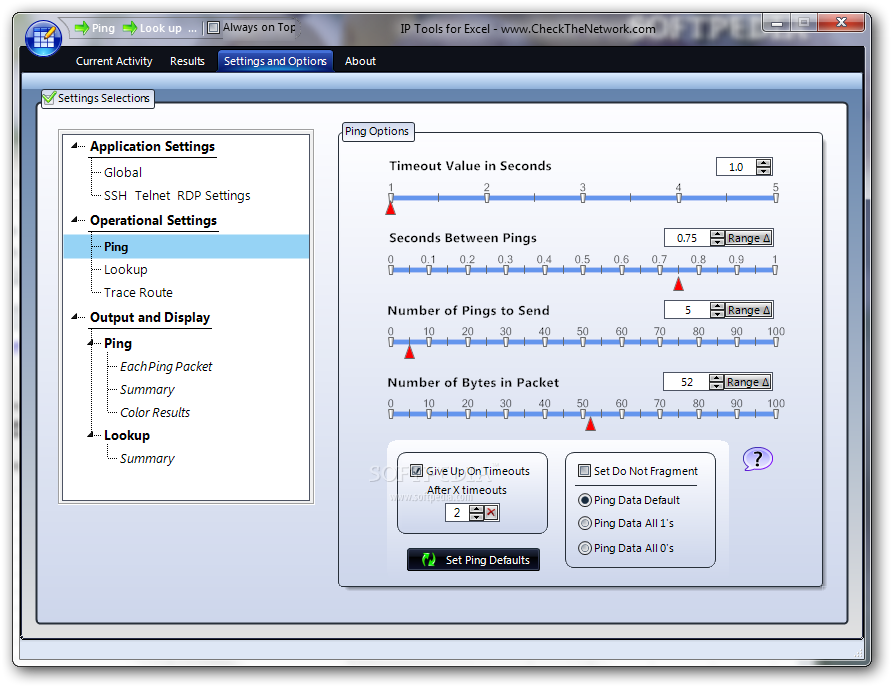The height and width of the screenshot is (687, 892).
Task: Select Each Ping Packet tree item
Action: click(166, 367)
